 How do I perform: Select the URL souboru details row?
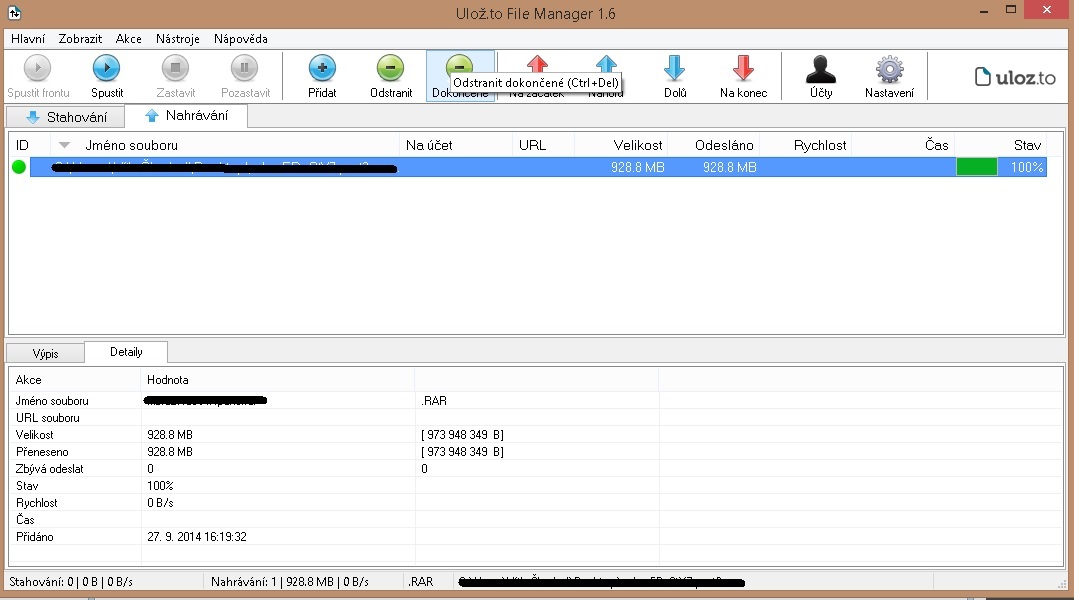point(47,418)
